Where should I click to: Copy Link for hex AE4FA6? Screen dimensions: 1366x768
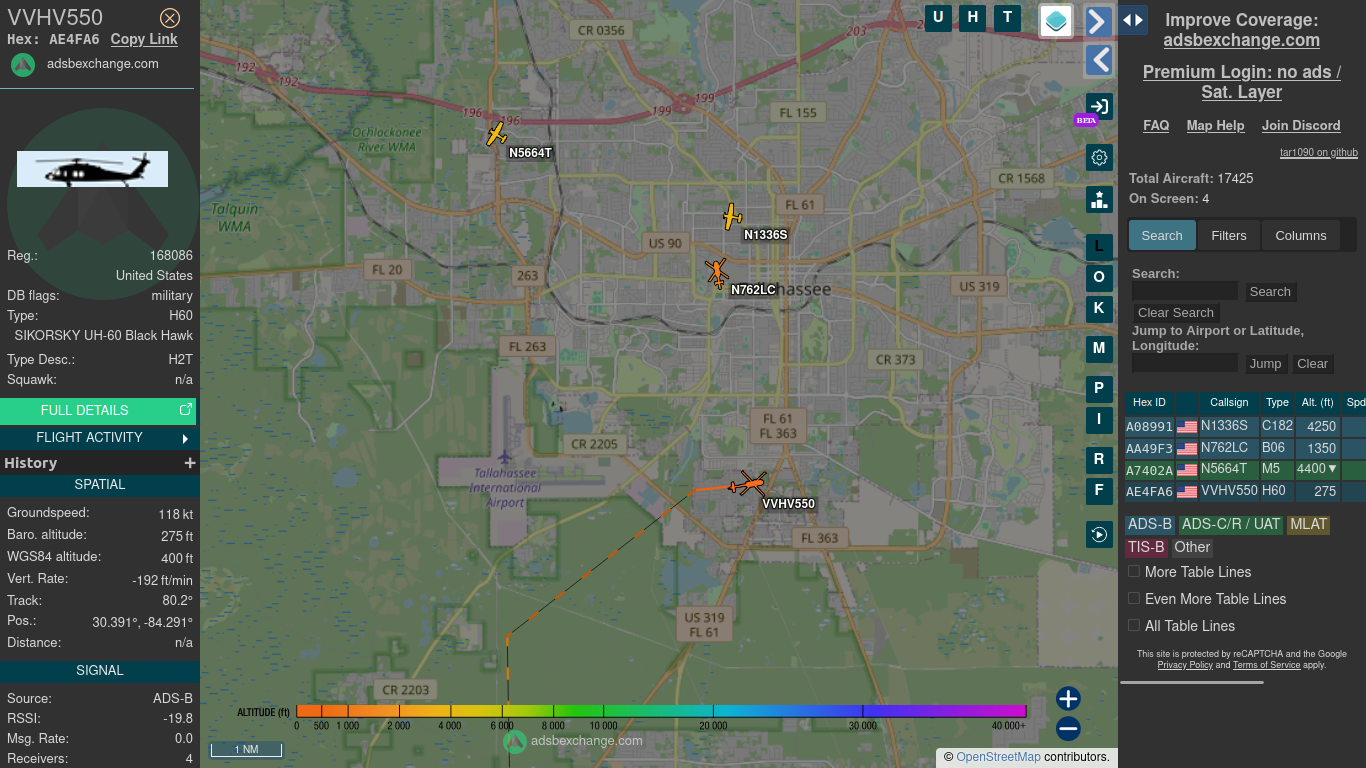144,39
